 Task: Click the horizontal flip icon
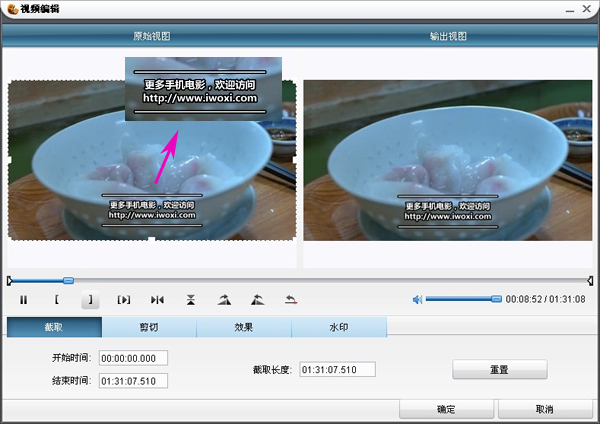(x=157, y=300)
